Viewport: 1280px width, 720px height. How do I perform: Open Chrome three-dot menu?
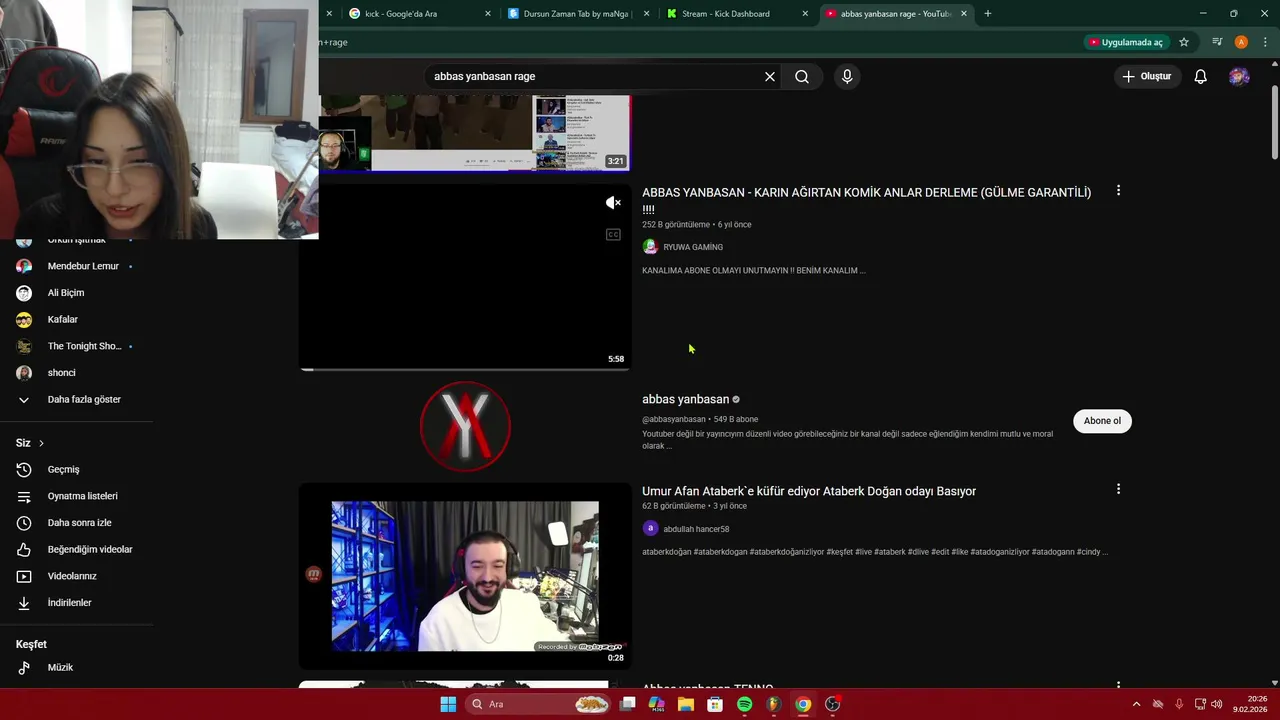coord(1264,42)
